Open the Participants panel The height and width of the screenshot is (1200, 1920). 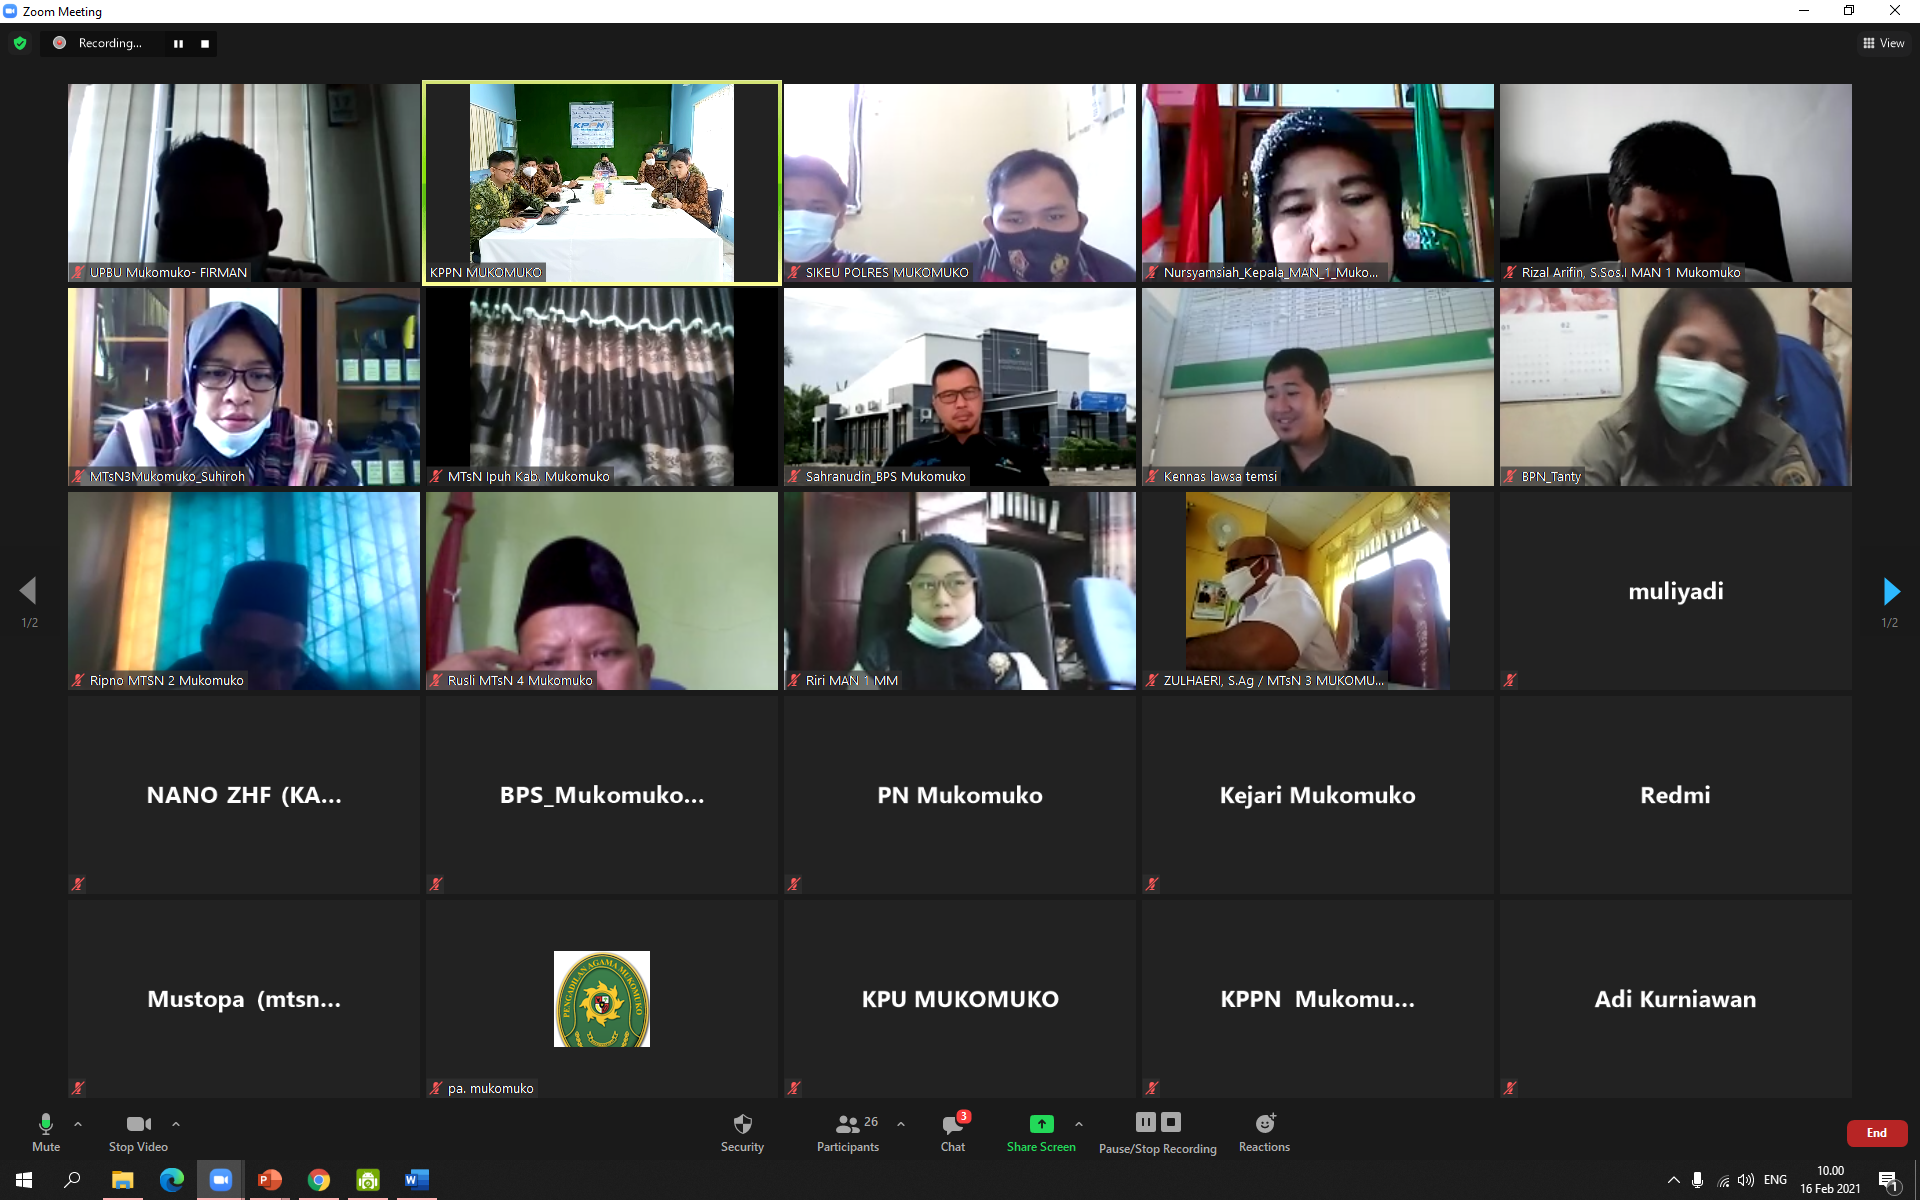[848, 1133]
